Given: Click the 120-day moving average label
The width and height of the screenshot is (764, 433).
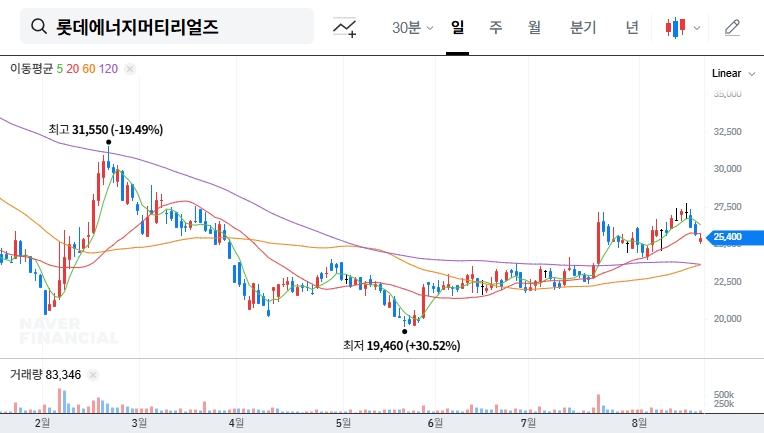Looking at the screenshot, I should point(108,69).
